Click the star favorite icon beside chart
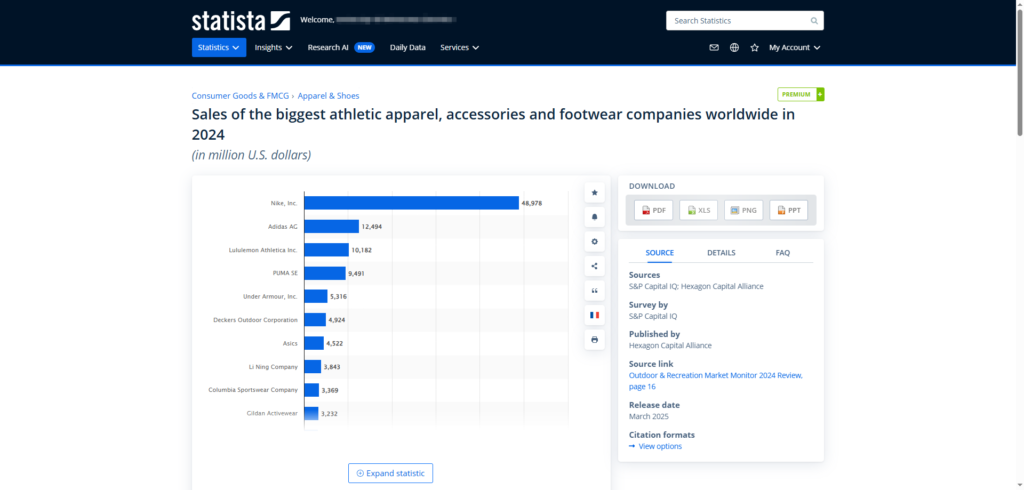Image resolution: width=1024 pixels, height=490 pixels. (595, 192)
